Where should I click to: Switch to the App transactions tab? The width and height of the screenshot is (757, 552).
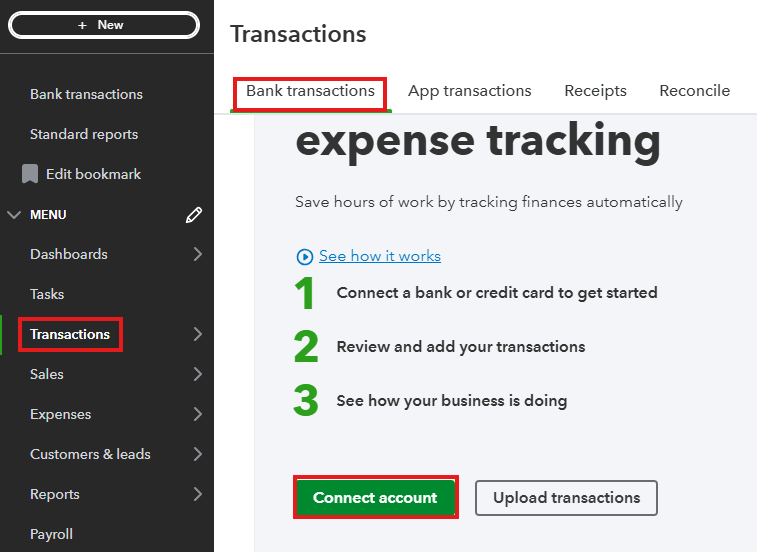click(x=469, y=91)
